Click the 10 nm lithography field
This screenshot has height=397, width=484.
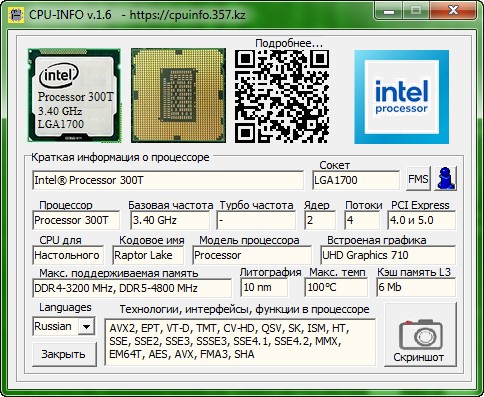[x=264, y=287]
